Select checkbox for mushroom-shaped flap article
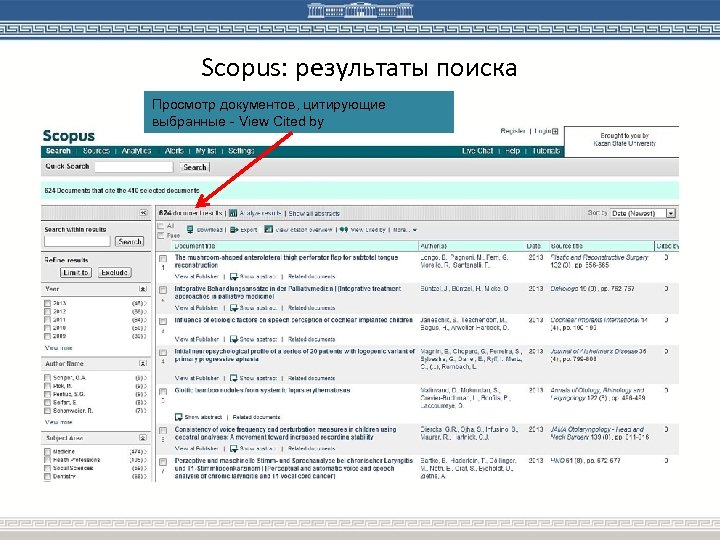The width and height of the screenshot is (720, 540). tap(163, 259)
